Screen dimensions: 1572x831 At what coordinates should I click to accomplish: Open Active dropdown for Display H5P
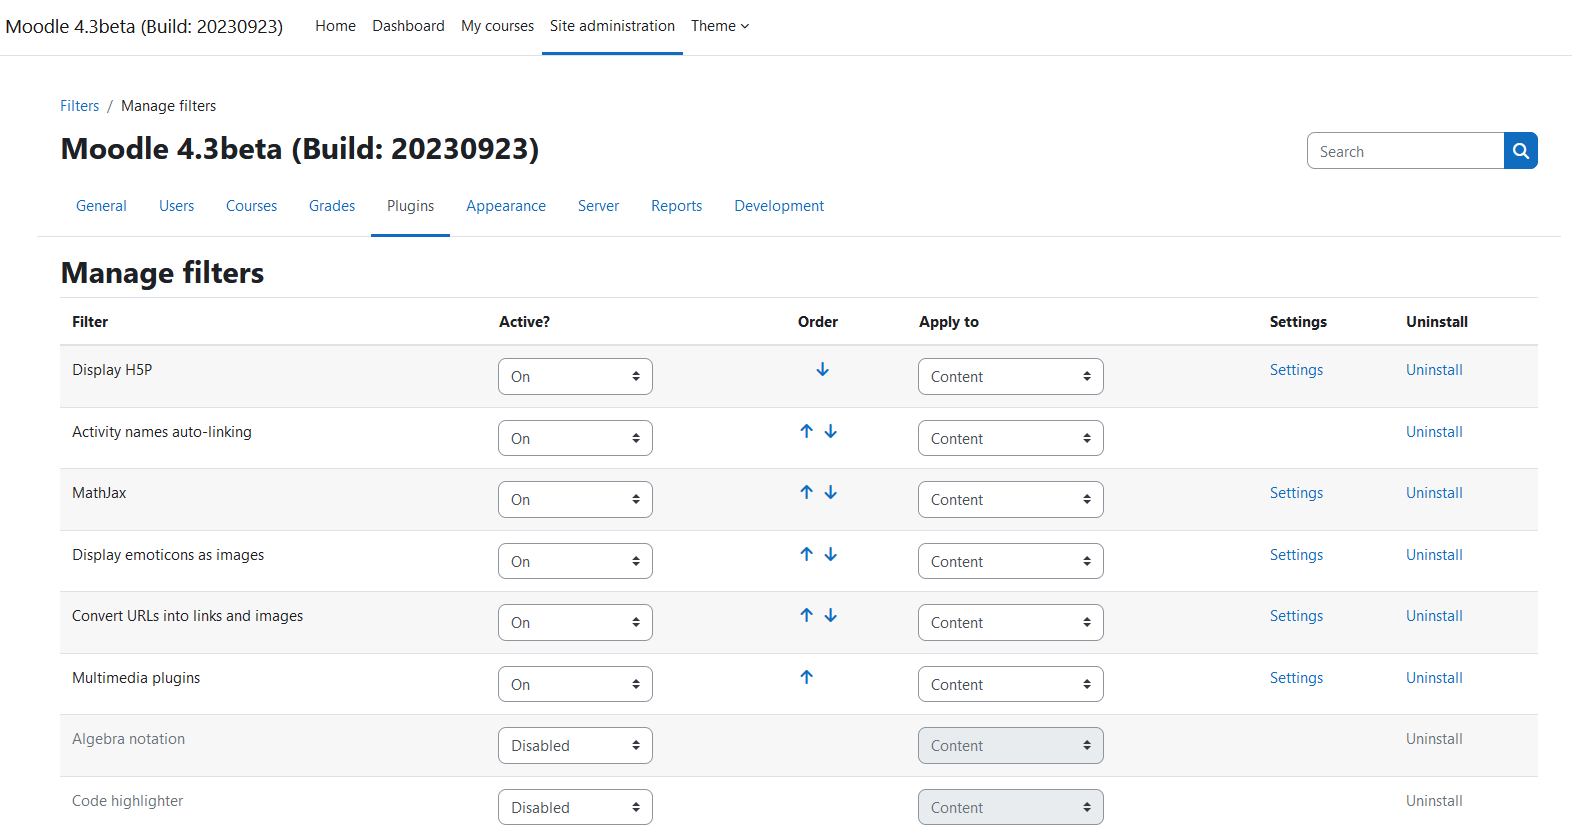click(575, 377)
